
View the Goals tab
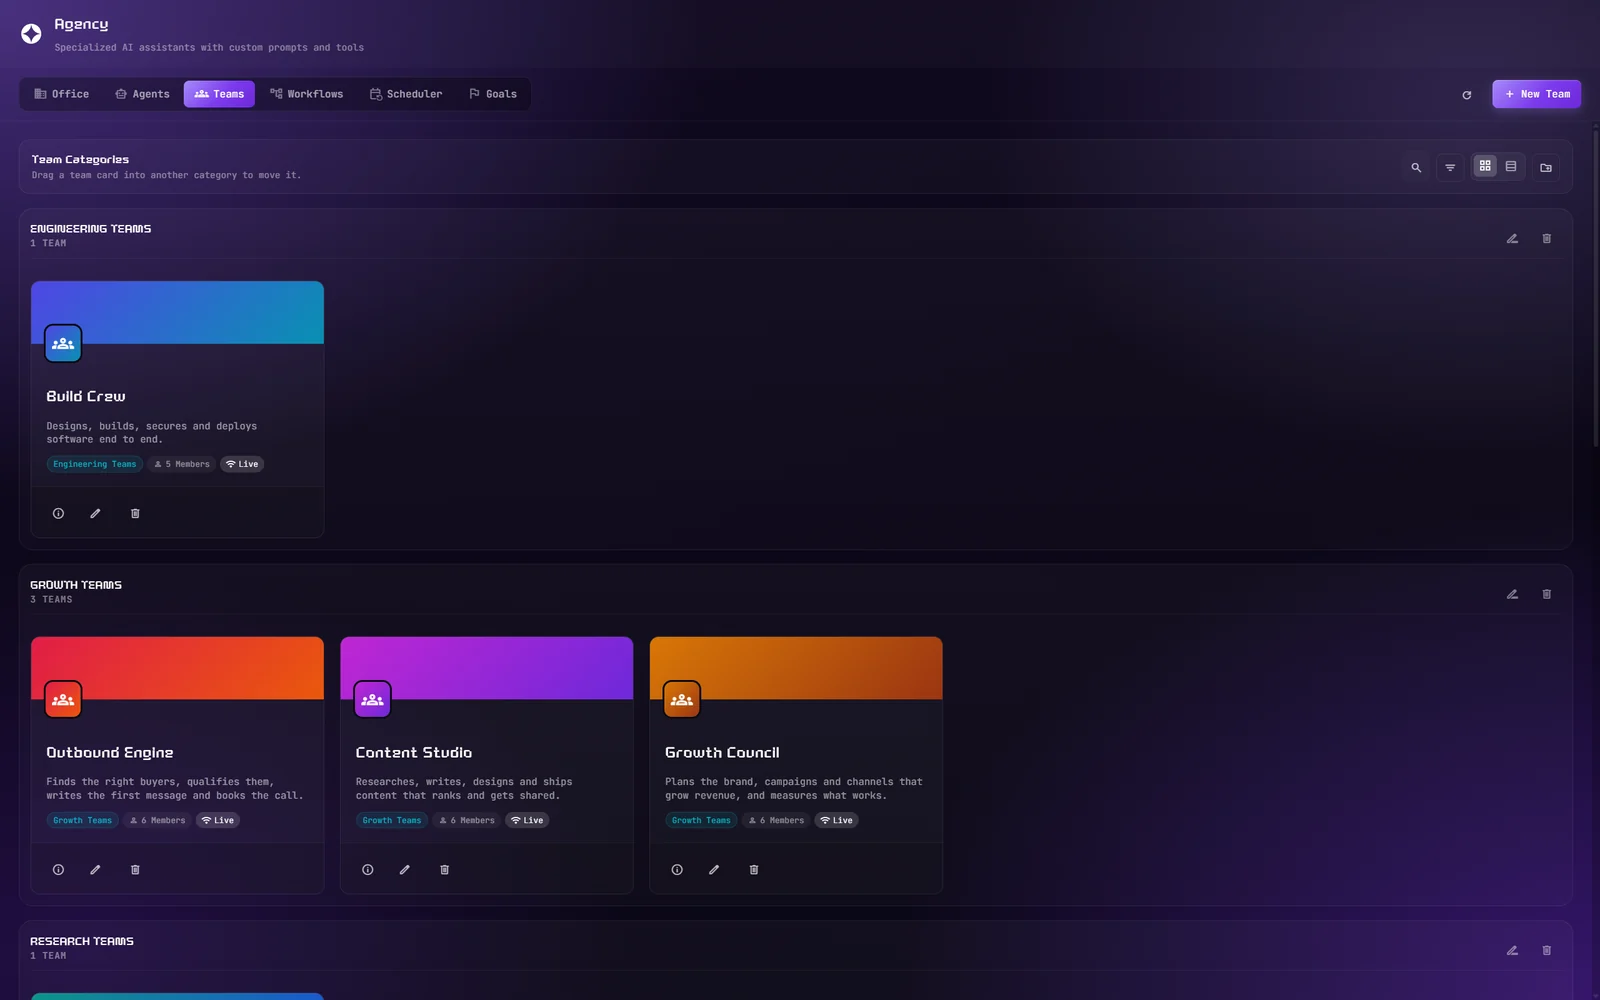(x=493, y=94)
